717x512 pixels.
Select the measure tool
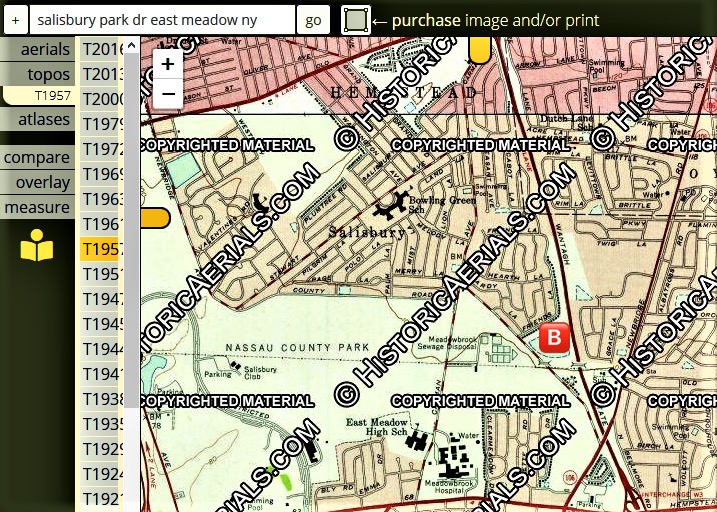[37, 207]
